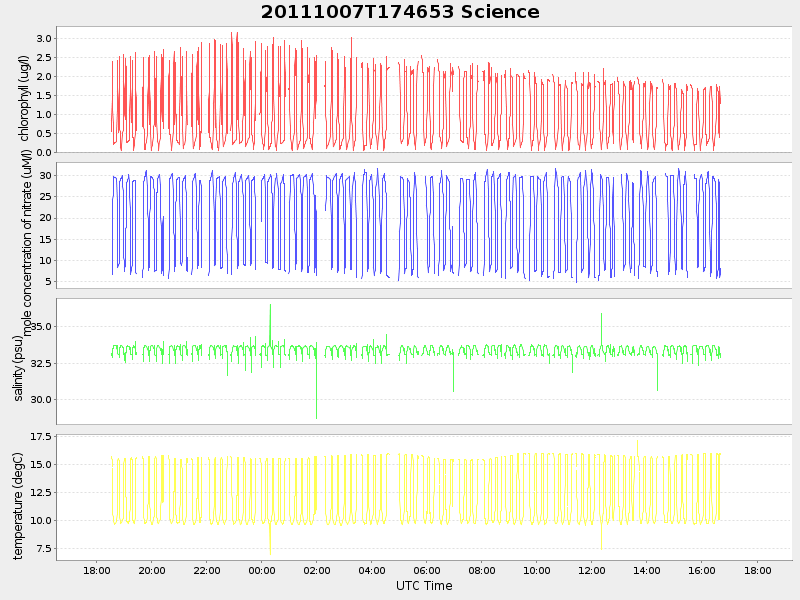
Task: Click the "mole concentration of nitrate (uM)" axis label
Action: [27, 242]
